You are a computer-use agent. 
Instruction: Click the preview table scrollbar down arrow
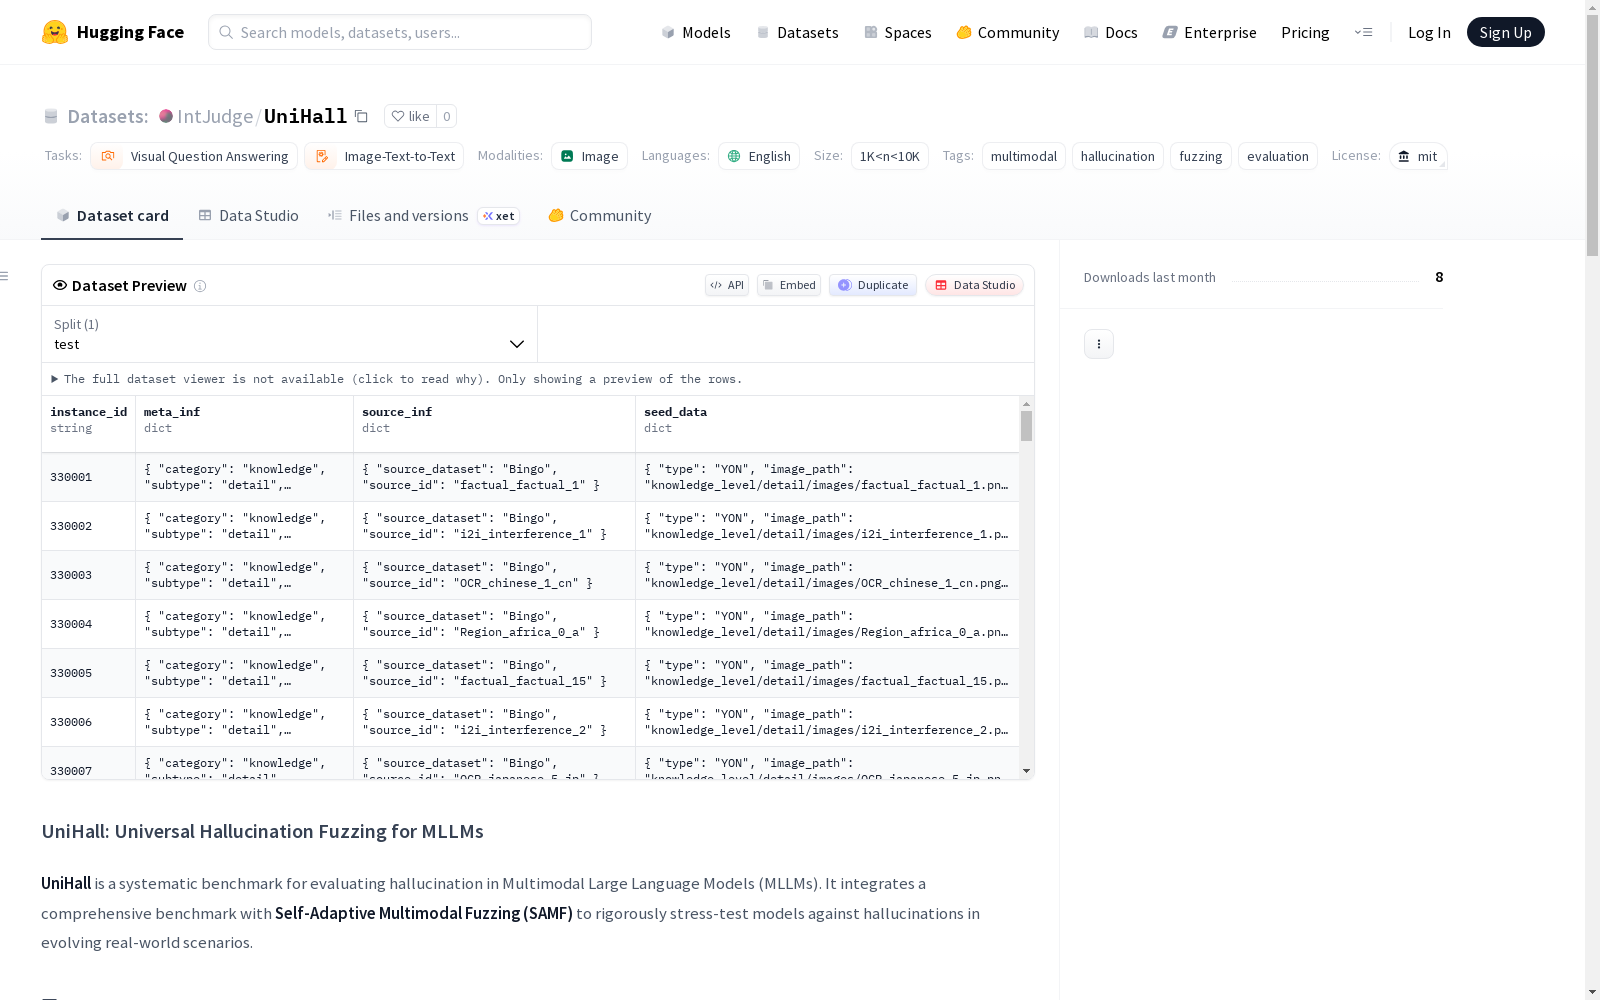pyautogui.click(x=1026, y=771)
